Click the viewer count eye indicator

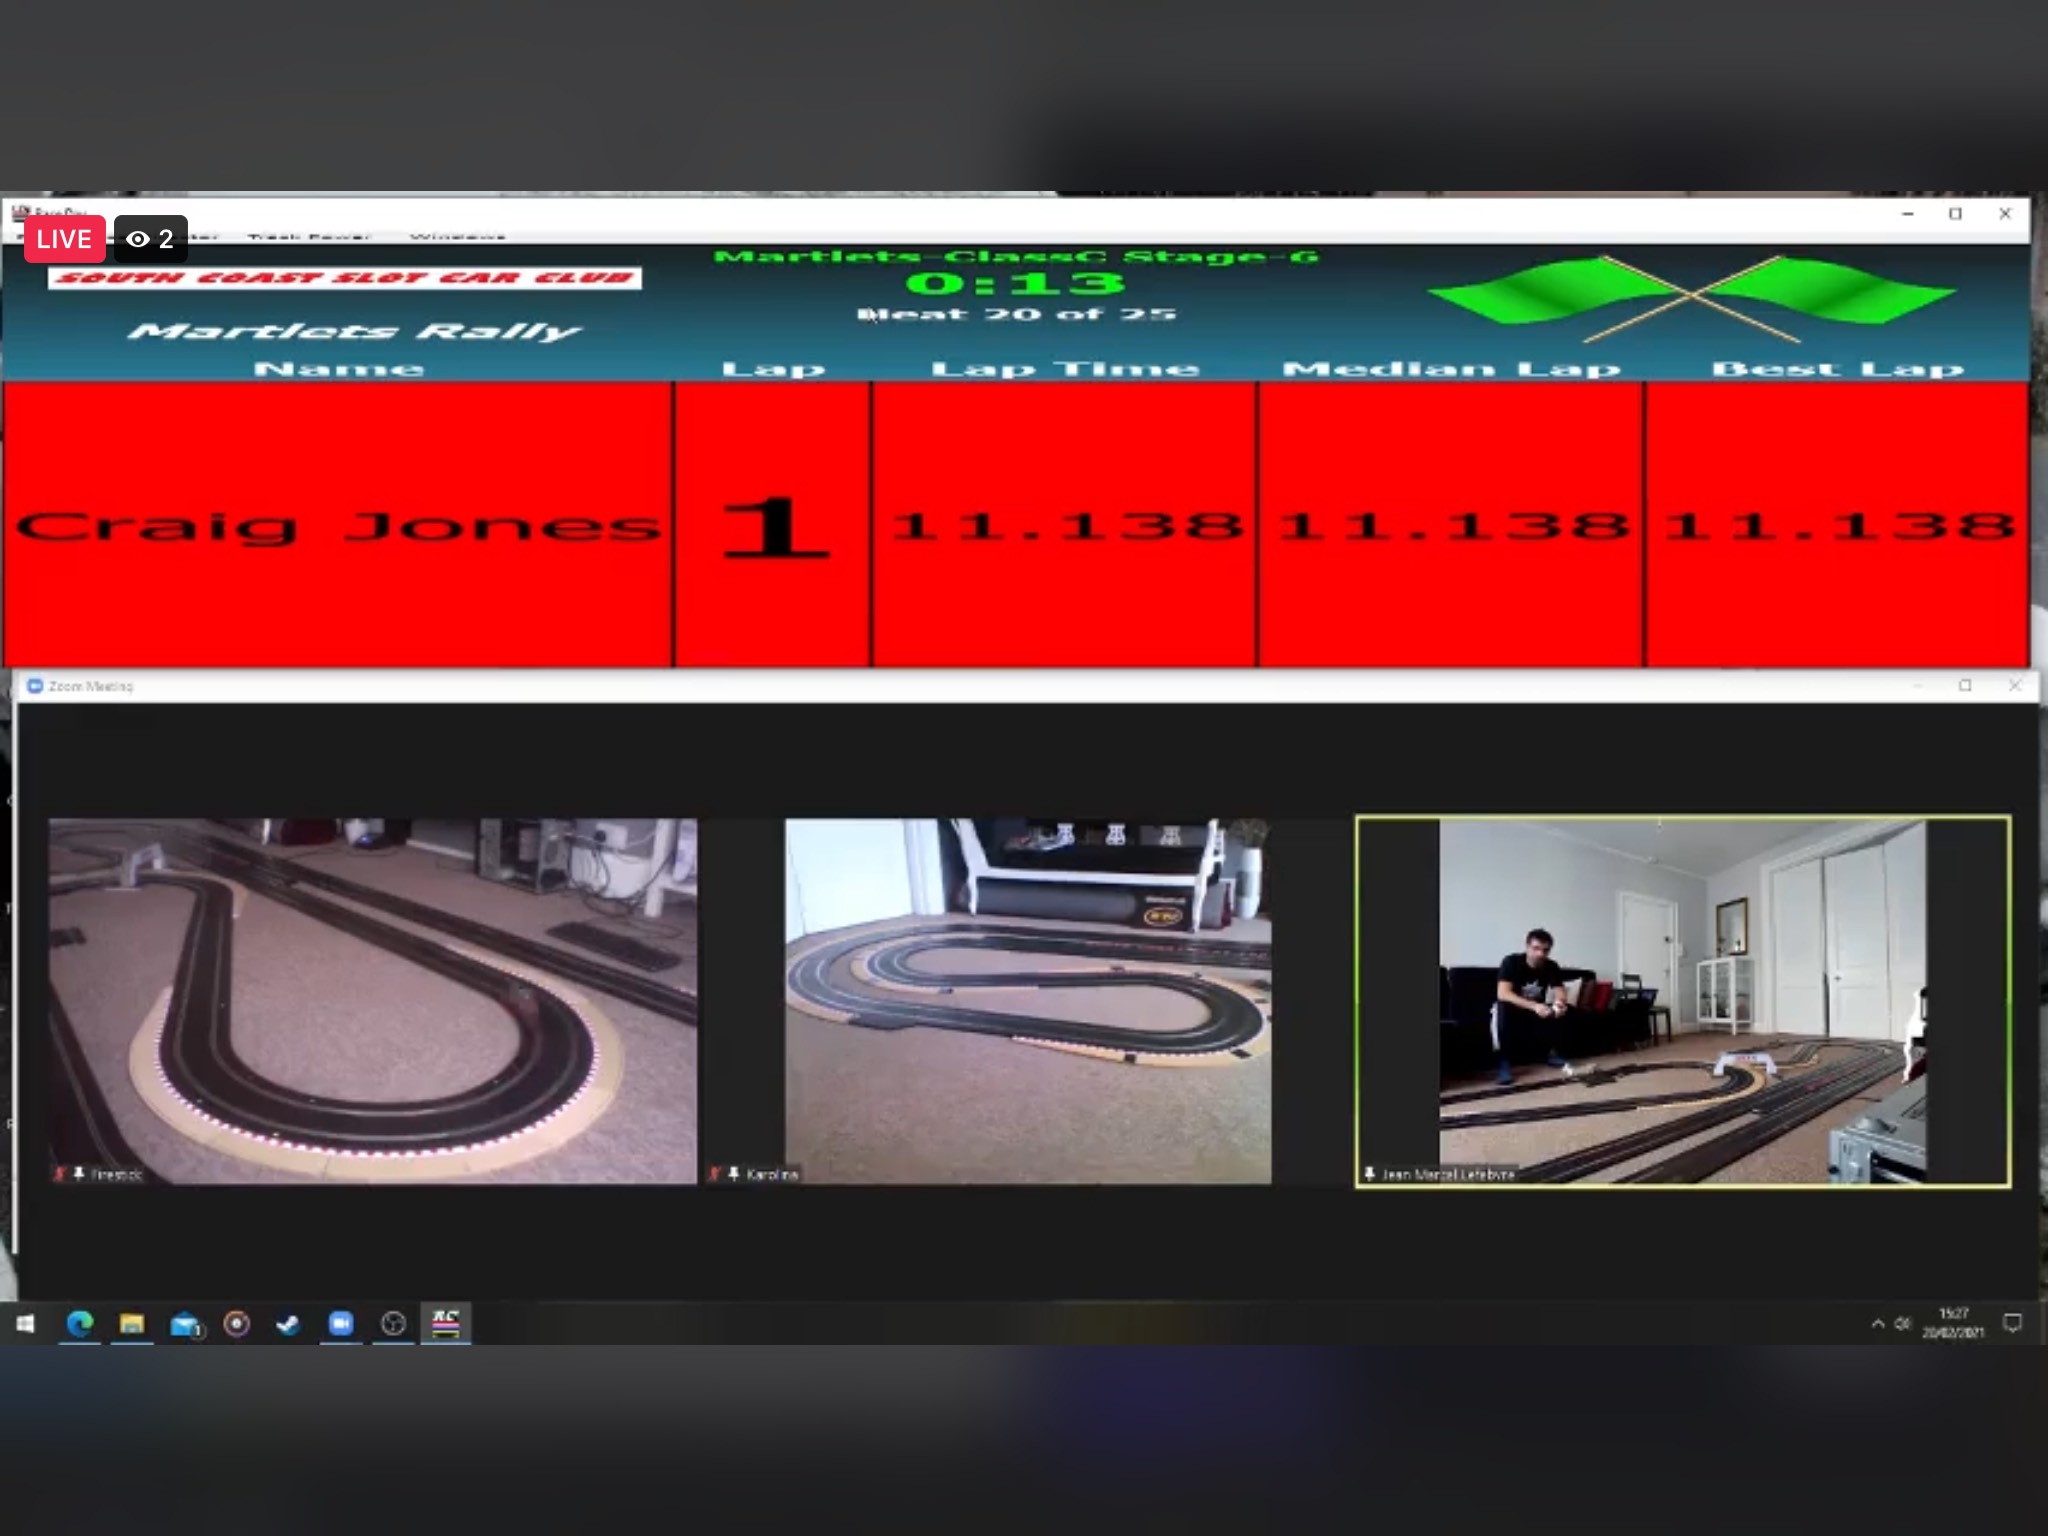[x=151, y=239]
